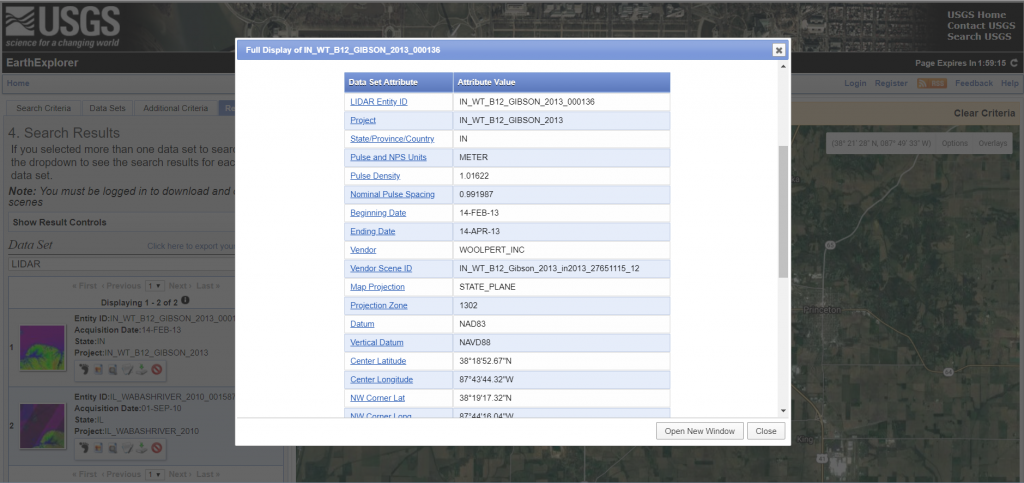Open the Help link
Viewport: 1024px width, 483px height.
coord(1010,84)
